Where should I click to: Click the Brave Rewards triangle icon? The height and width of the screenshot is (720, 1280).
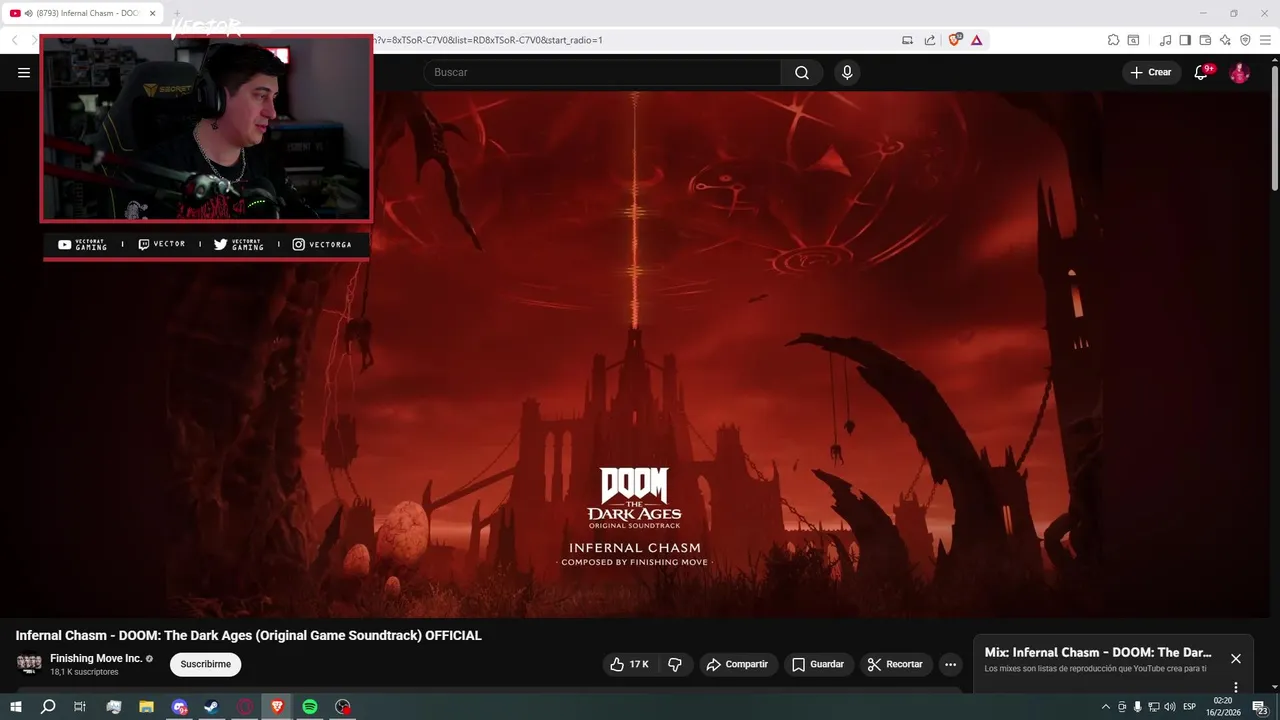point(976,40)
